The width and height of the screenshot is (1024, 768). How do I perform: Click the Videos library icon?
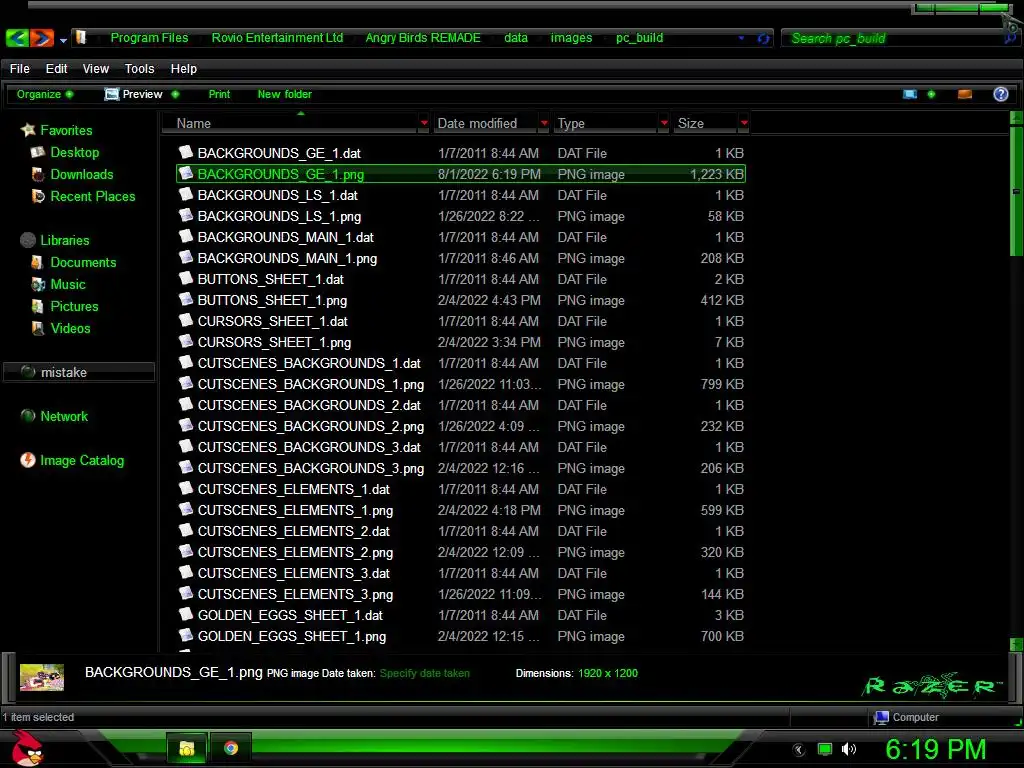click(x=38, y=328)
